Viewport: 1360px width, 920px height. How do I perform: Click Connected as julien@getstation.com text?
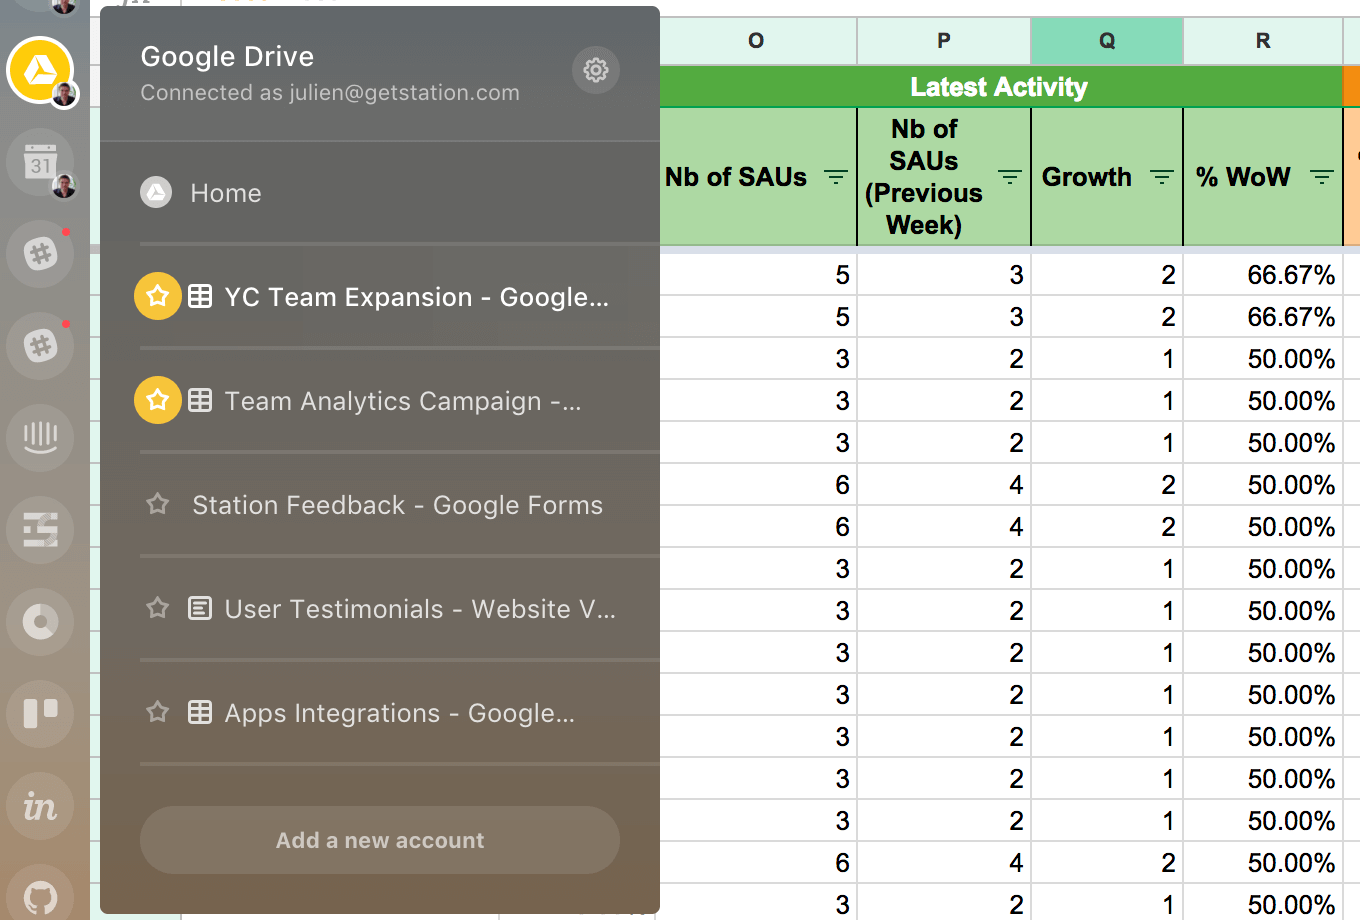pos(330,93)
